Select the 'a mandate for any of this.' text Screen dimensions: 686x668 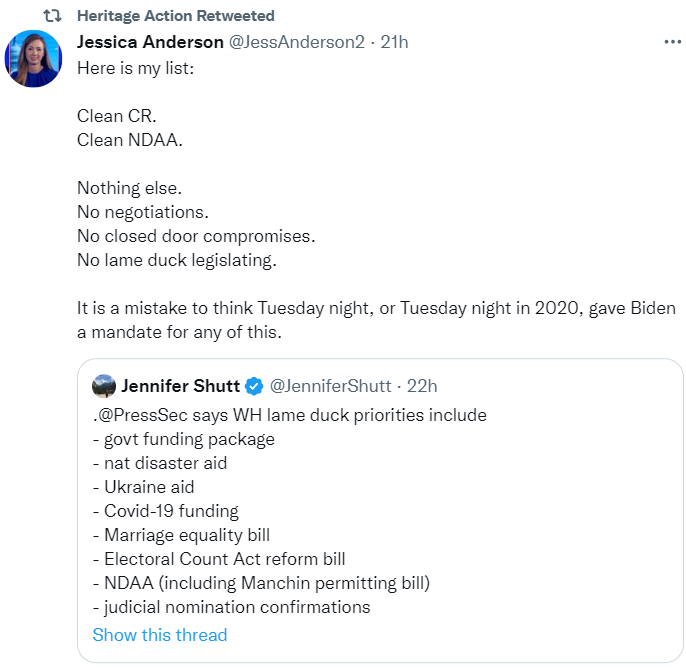[x=179, y=332]
